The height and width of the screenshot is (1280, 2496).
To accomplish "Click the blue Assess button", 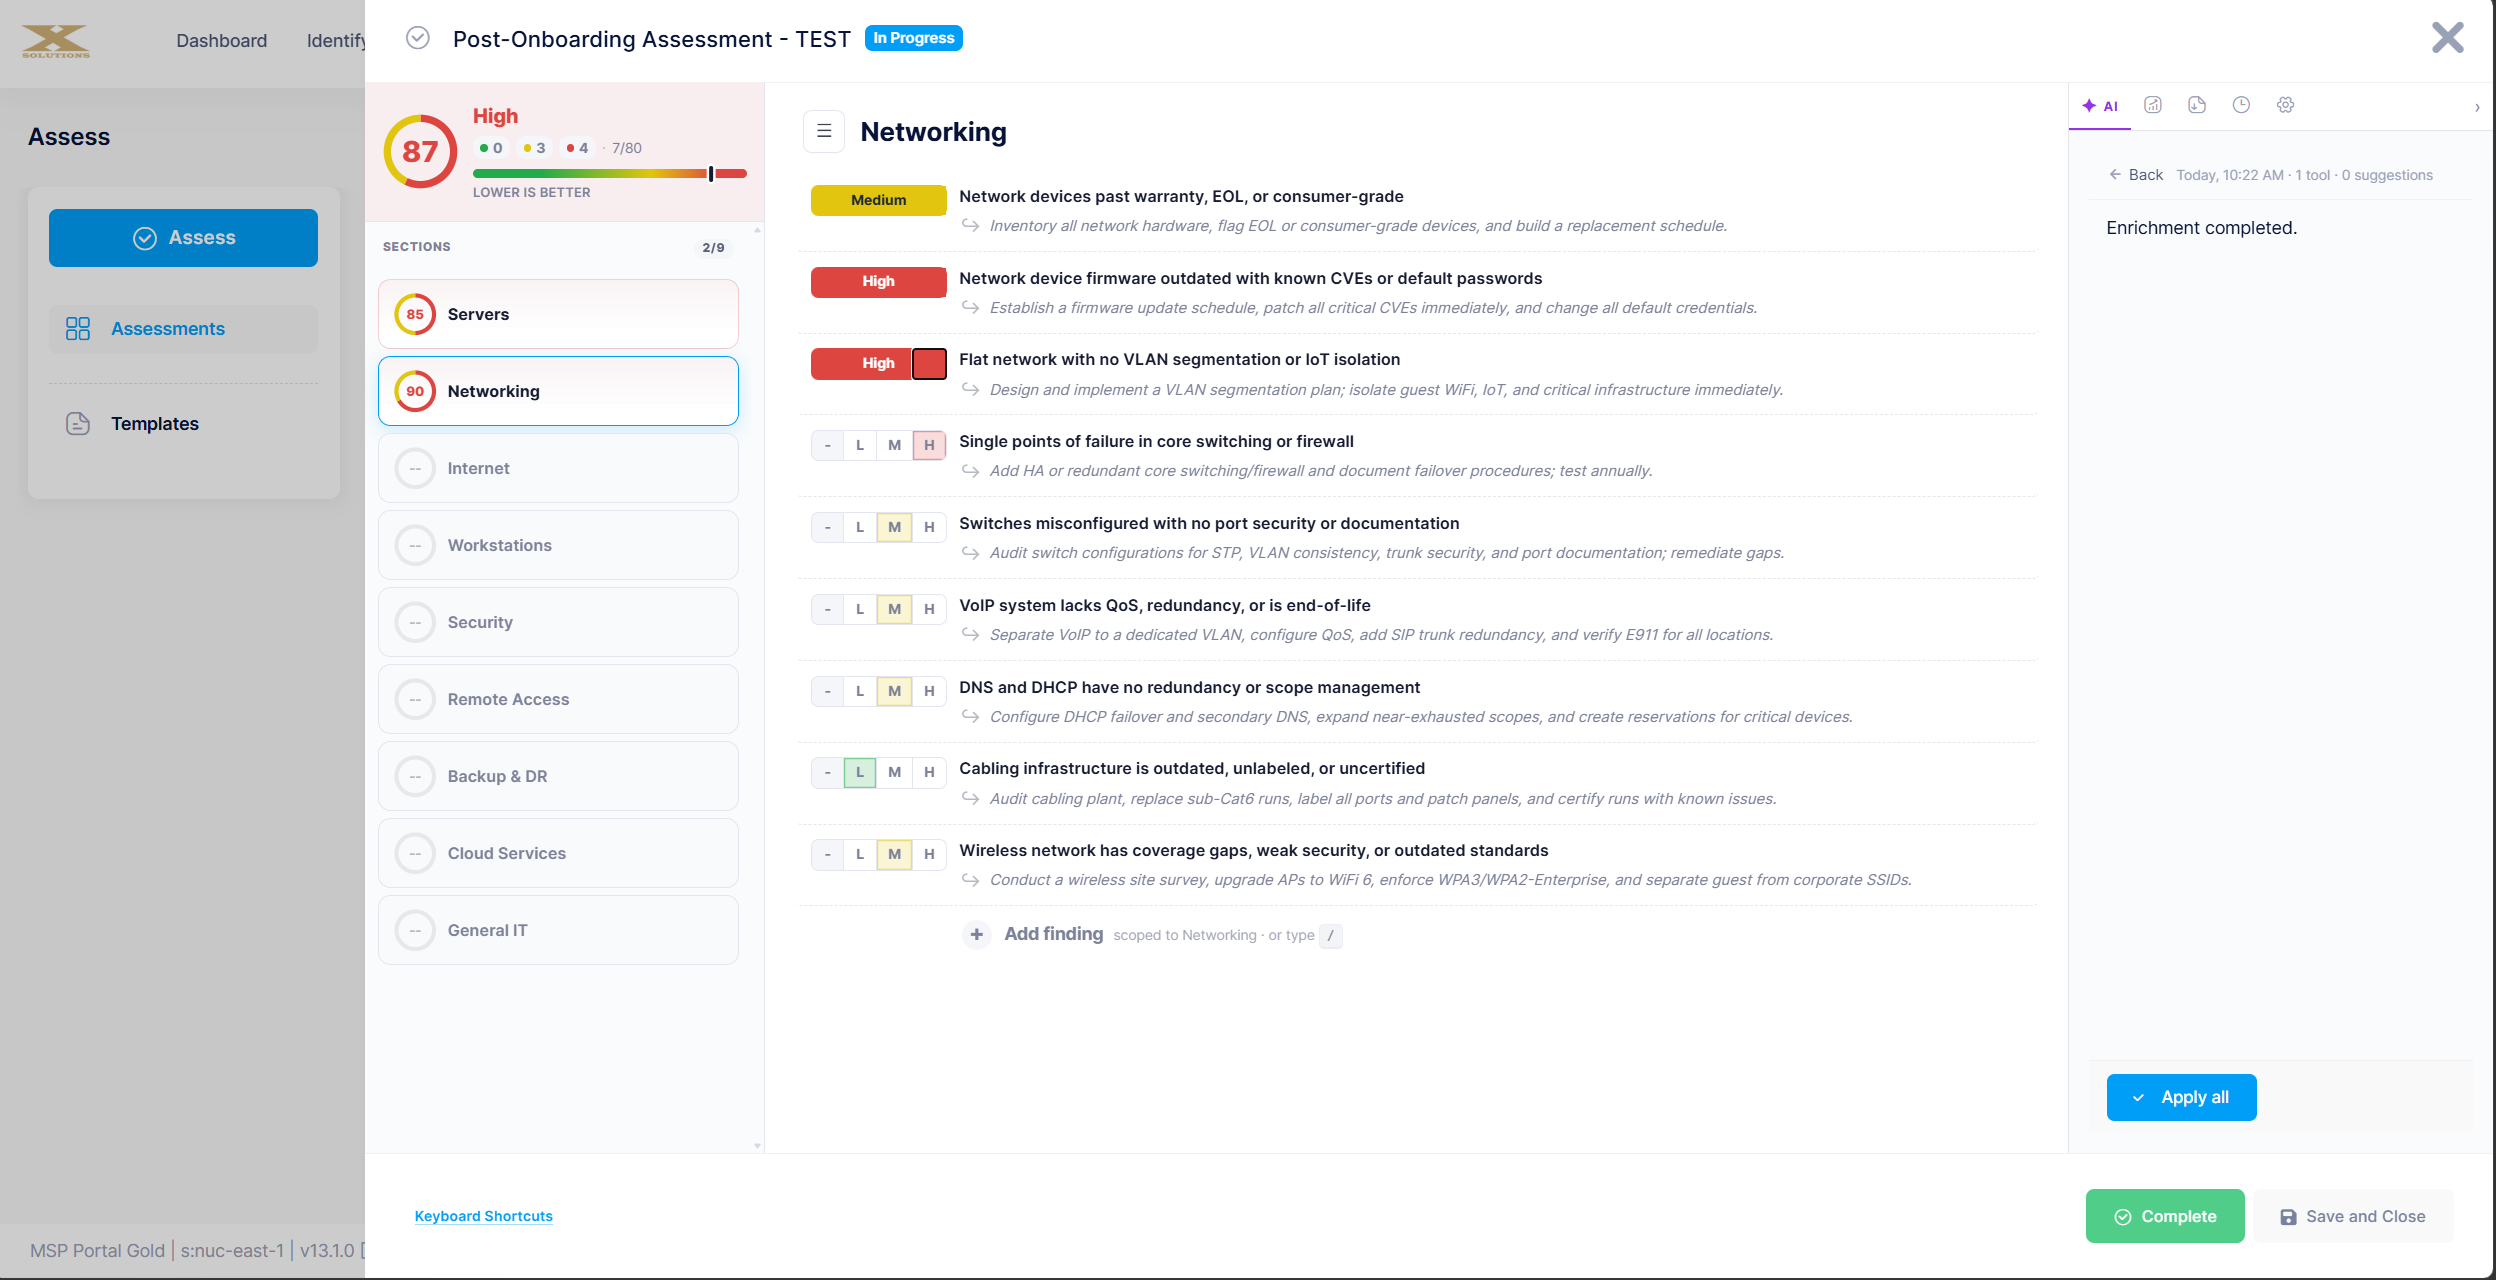I will [183, 238].
